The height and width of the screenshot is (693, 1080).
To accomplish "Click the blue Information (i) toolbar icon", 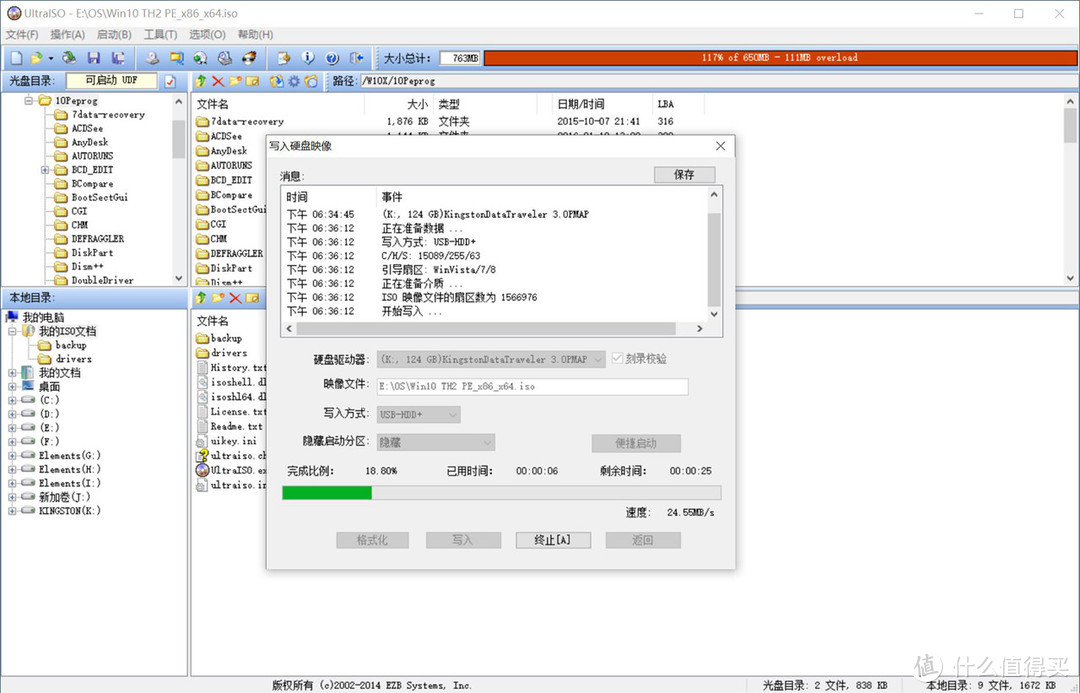I will (x=308, y=58).
